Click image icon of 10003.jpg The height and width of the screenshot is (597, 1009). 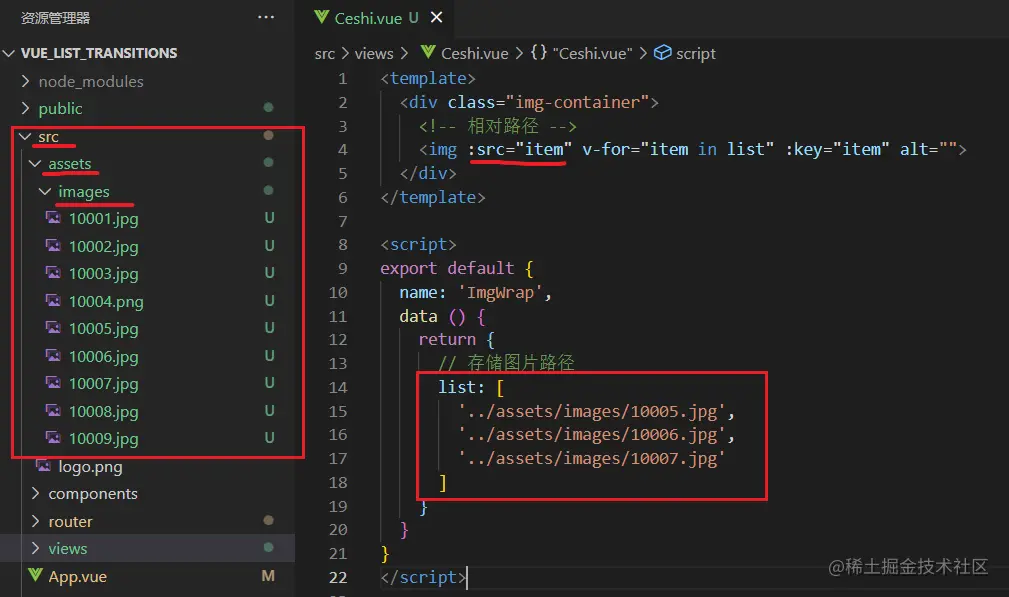53,273
